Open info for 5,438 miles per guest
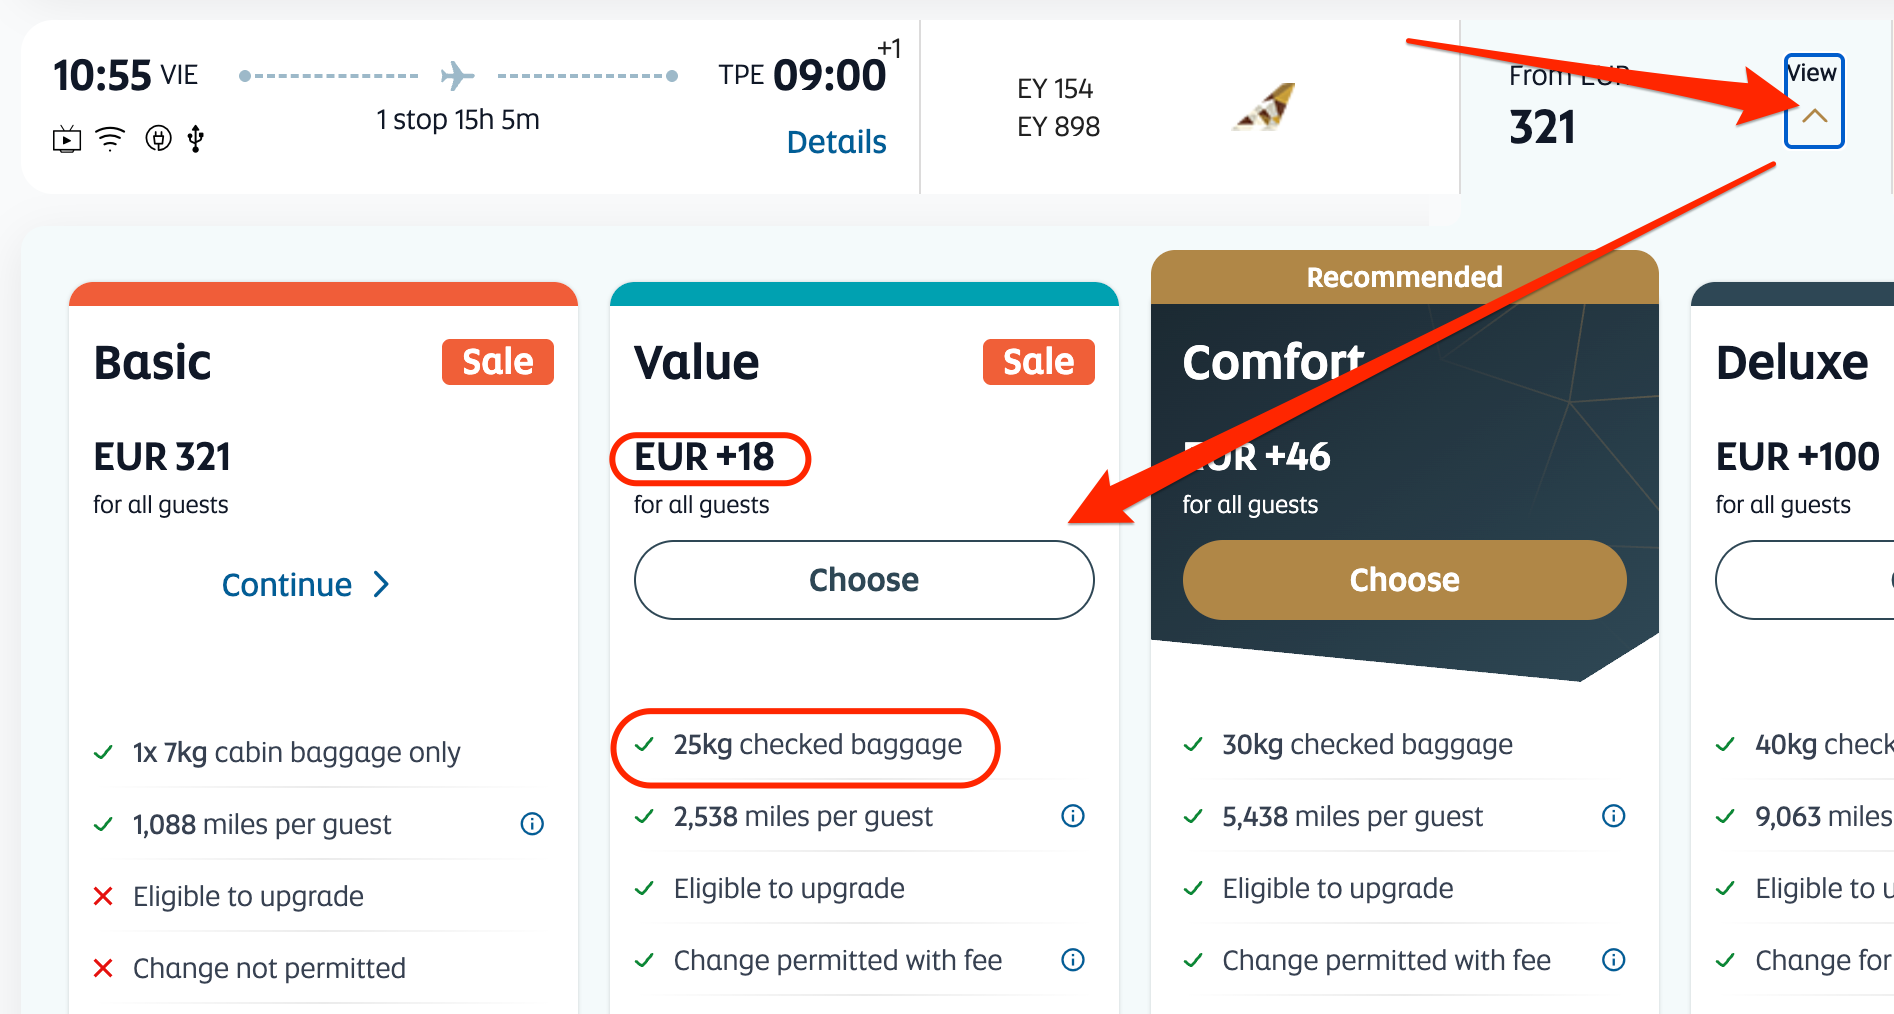Viewport: 1894px width, 1014px height. [x=1614, y=816]
